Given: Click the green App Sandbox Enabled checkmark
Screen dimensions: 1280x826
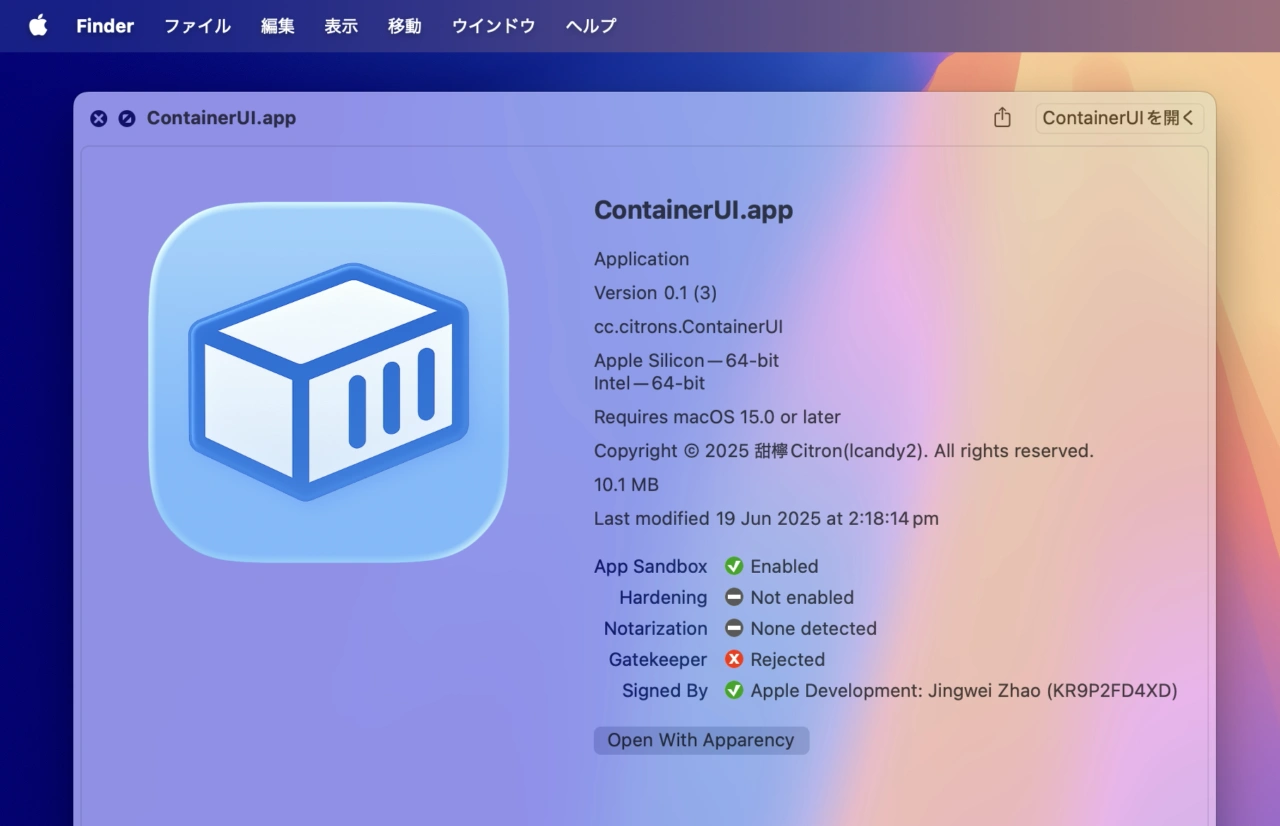Looking at the screenshot, I should (734, 566).
